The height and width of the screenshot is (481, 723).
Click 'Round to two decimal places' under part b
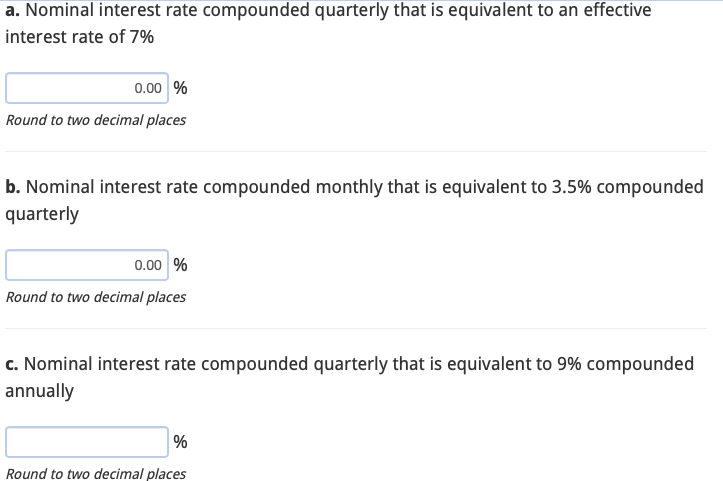[x=96, y=297]
